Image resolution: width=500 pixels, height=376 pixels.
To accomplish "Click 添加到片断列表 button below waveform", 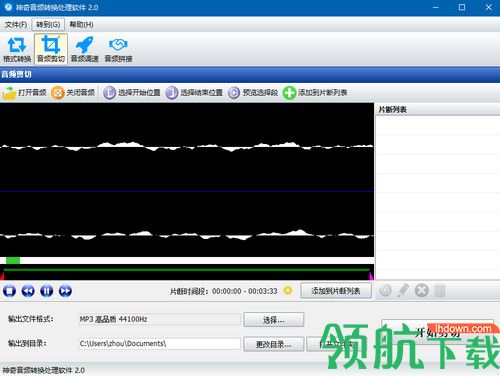I will point(336,291).
